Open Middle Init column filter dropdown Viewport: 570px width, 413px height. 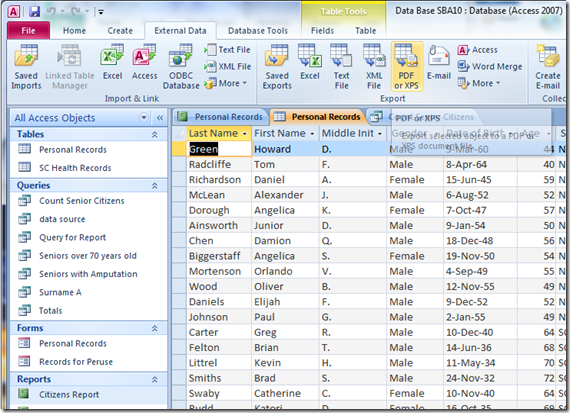380,134
